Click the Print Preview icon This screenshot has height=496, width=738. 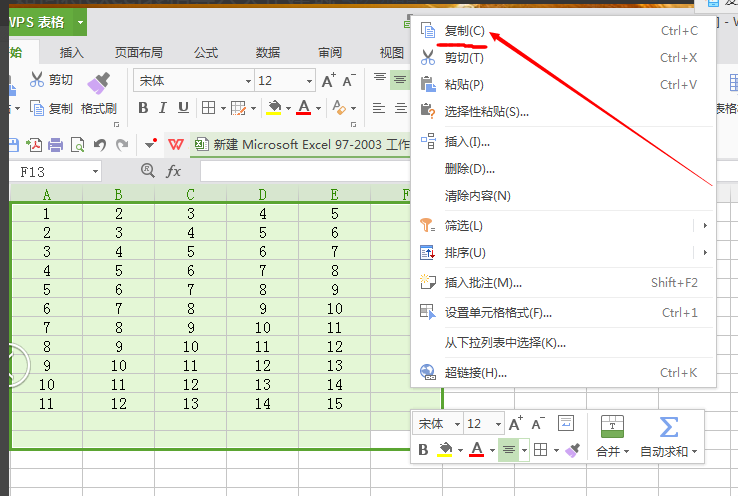[x=77, y=144]
